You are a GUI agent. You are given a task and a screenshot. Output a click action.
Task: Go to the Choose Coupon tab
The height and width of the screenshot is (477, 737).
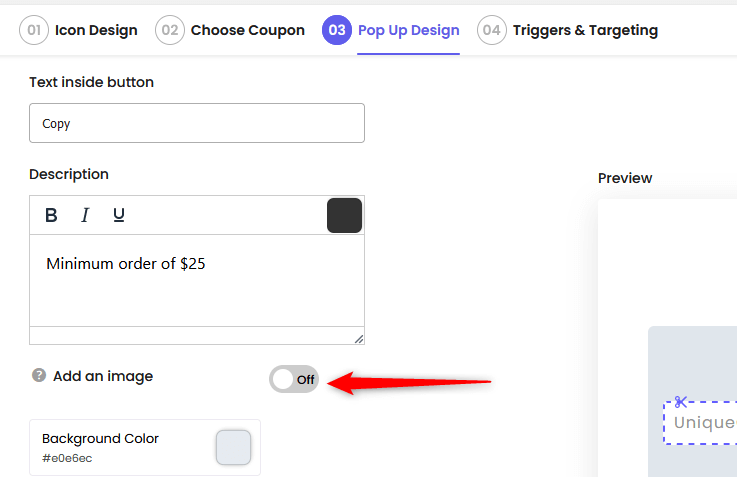[248, 30]
